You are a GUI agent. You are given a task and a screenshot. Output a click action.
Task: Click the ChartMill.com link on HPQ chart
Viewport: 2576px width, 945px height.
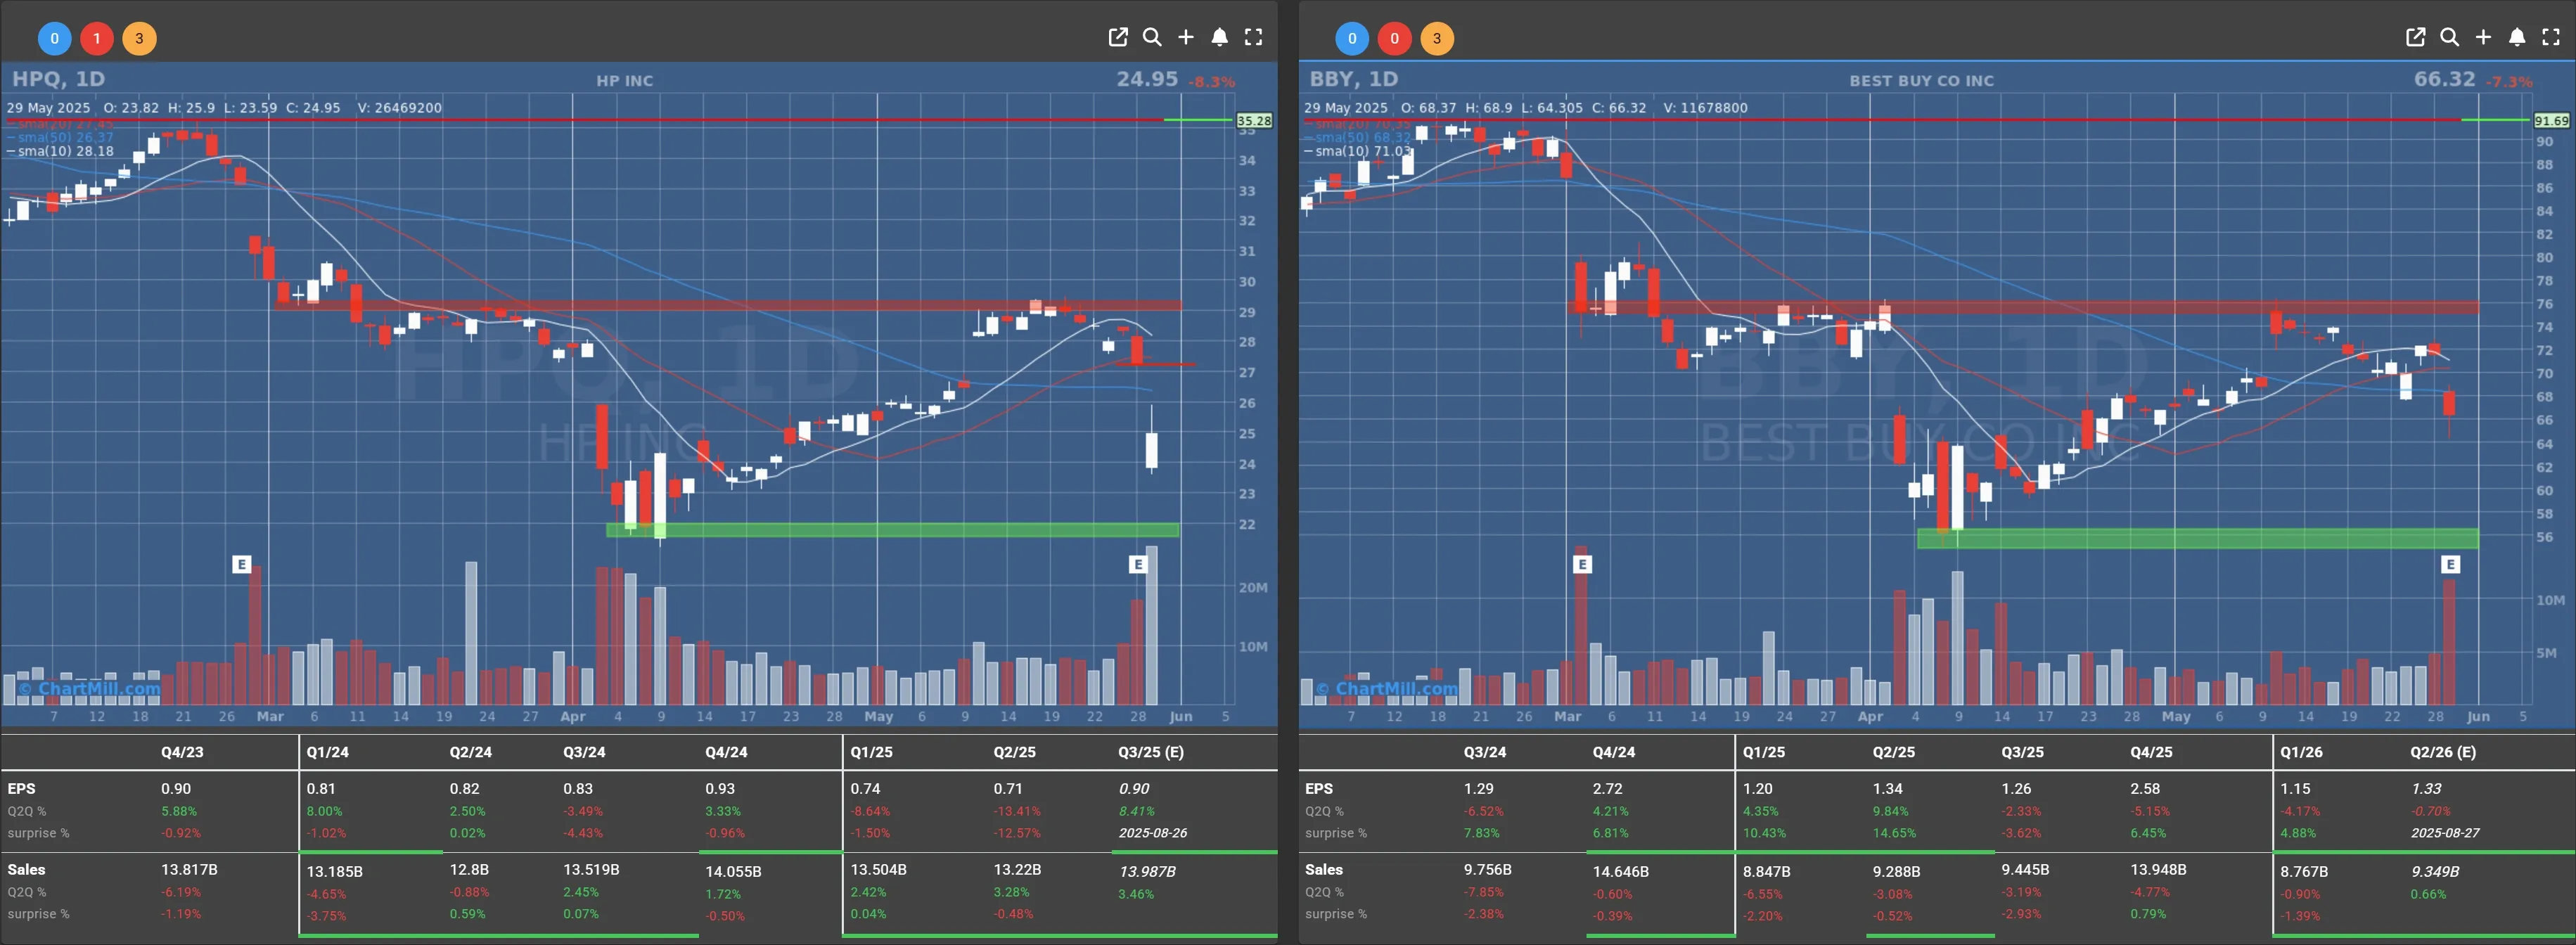[x=90, y=688]
